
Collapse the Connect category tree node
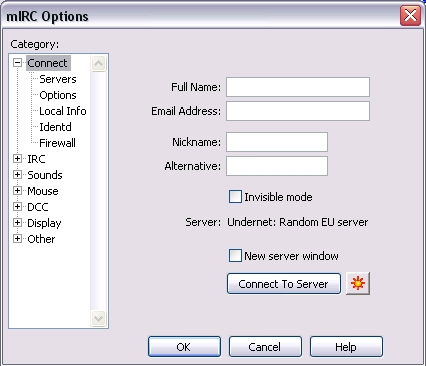(17, 63)
